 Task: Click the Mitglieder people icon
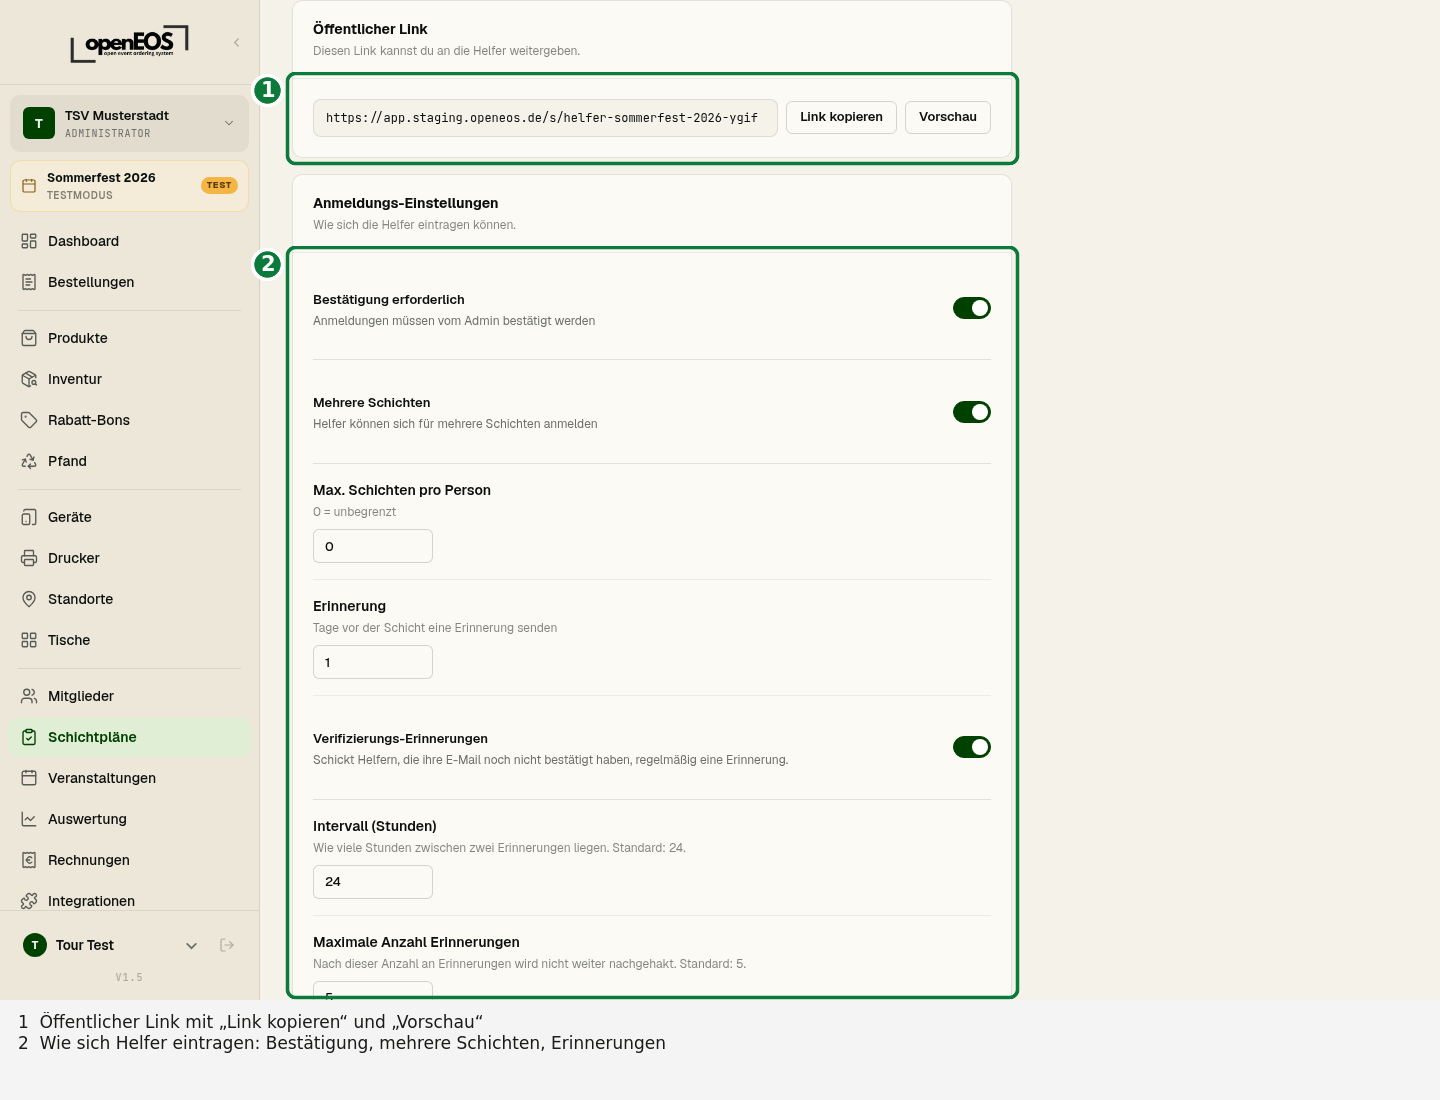[29, 696]
